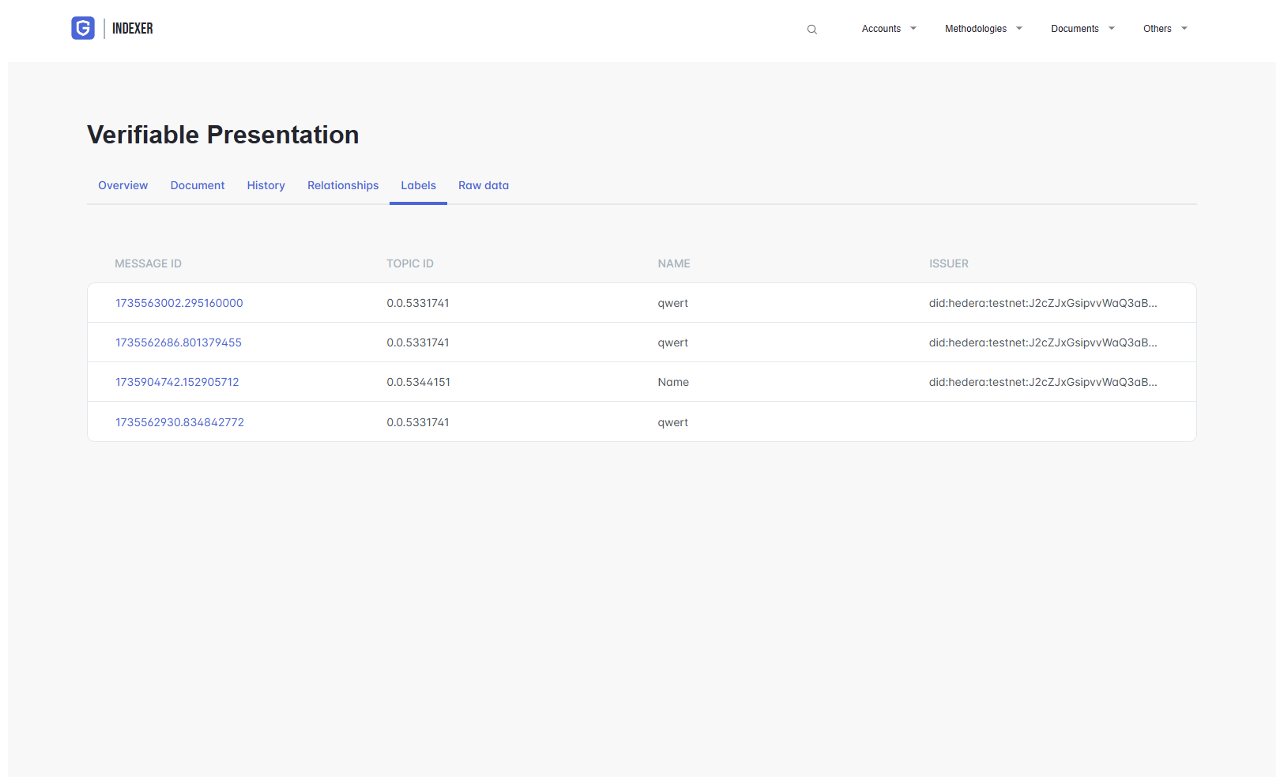Image resolution: width=1280 pixels, height=782 pixels.
Task: Go to the Relationships tab
Action: point(343,185)
